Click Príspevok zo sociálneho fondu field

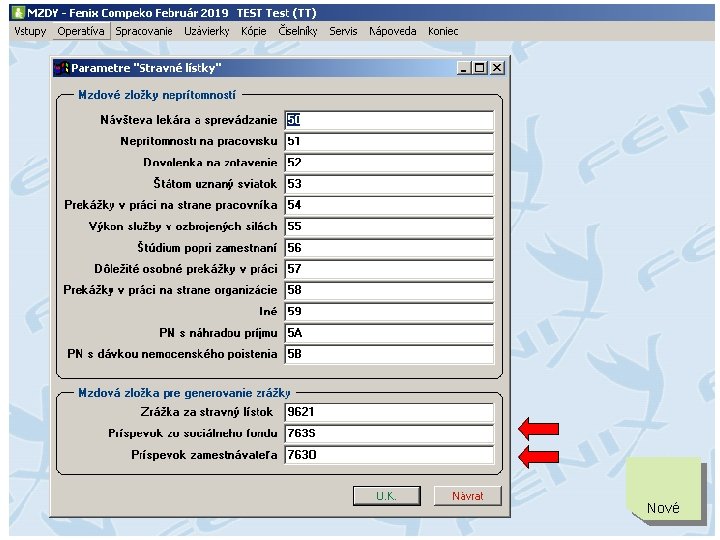[389, 433]
